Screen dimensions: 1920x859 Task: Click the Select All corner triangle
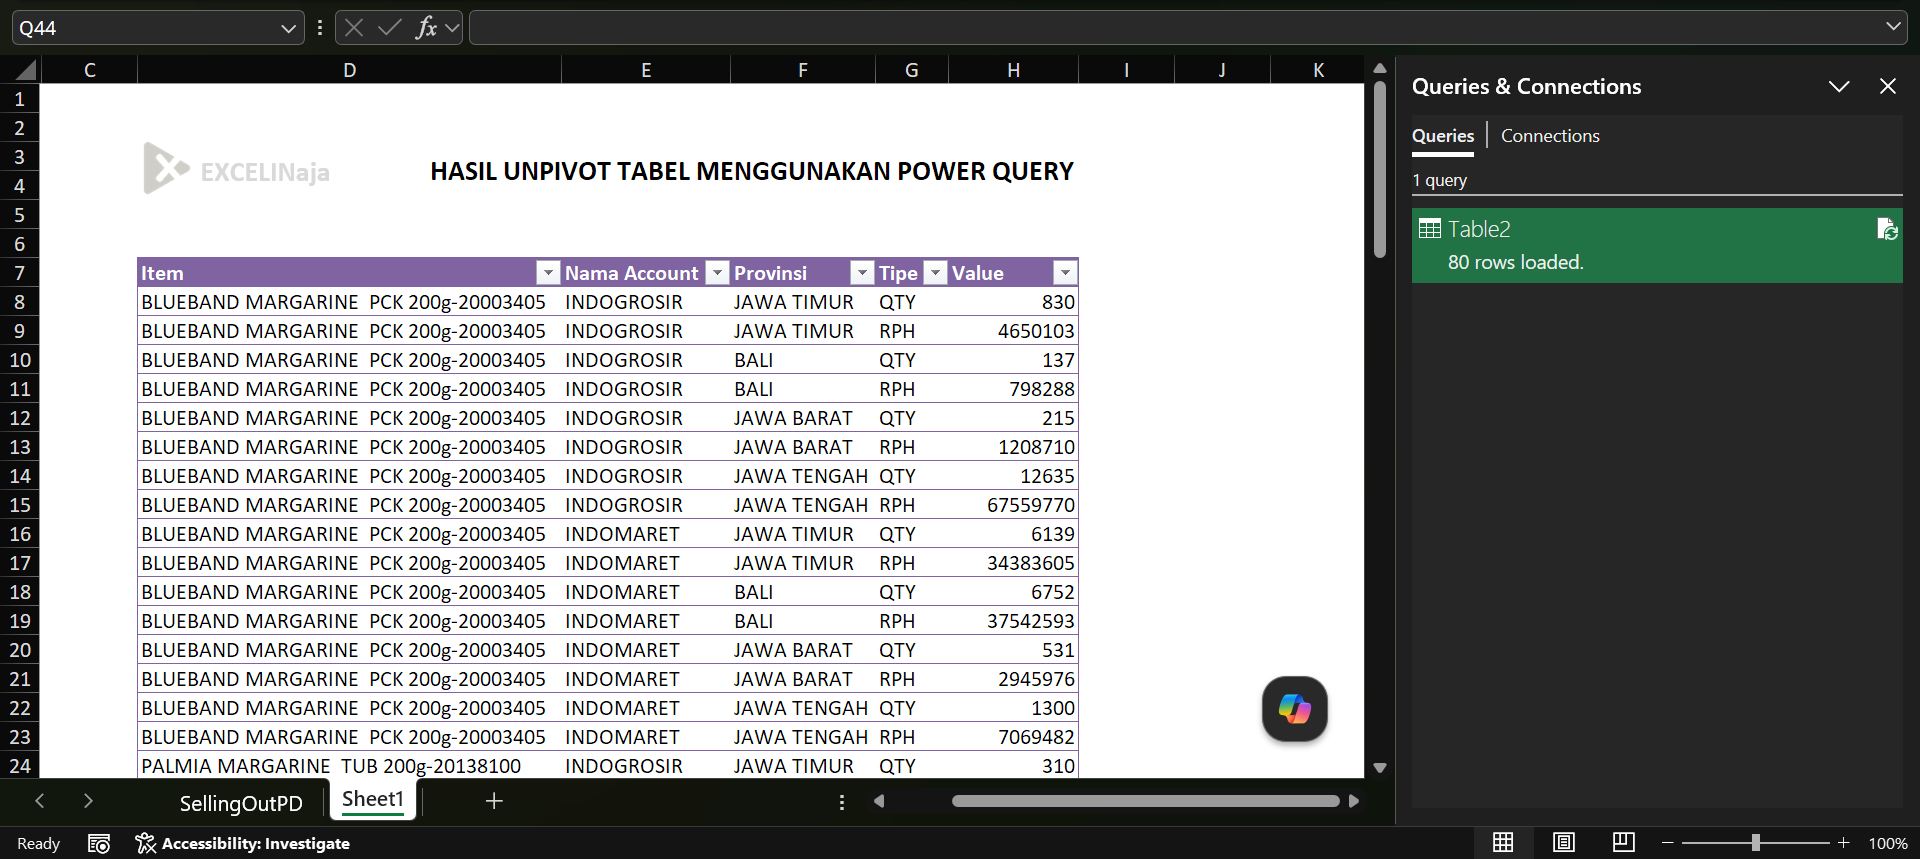pyautogui.click(x=26, y=70)
